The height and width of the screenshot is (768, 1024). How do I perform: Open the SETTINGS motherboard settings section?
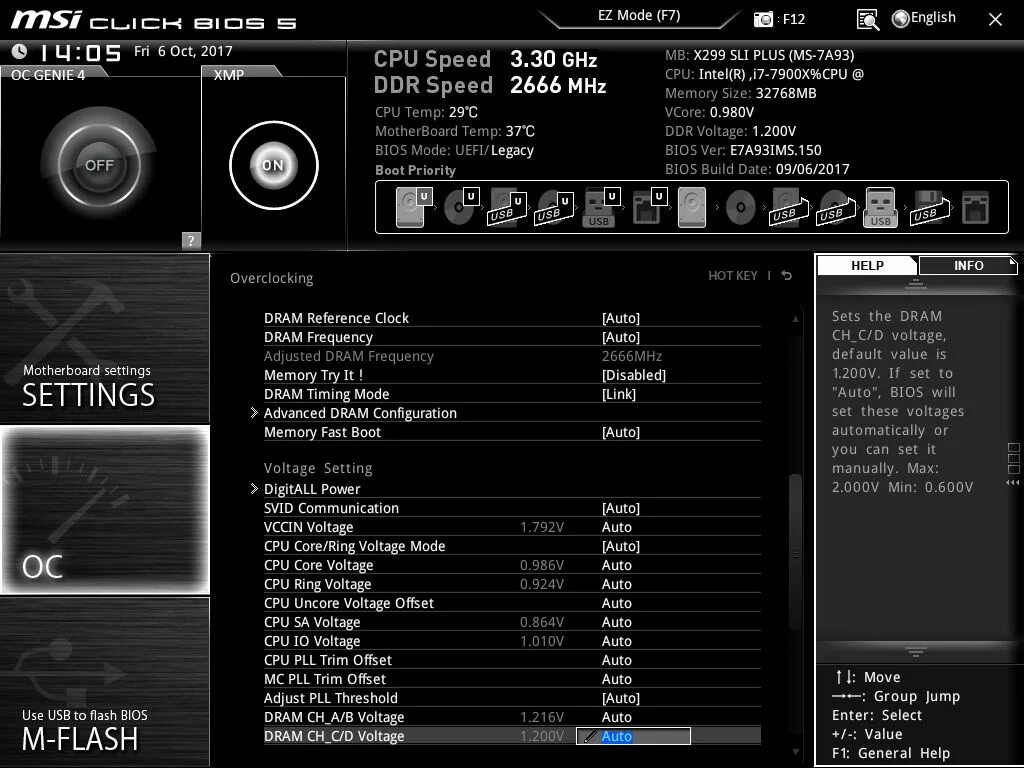(104, 338)
